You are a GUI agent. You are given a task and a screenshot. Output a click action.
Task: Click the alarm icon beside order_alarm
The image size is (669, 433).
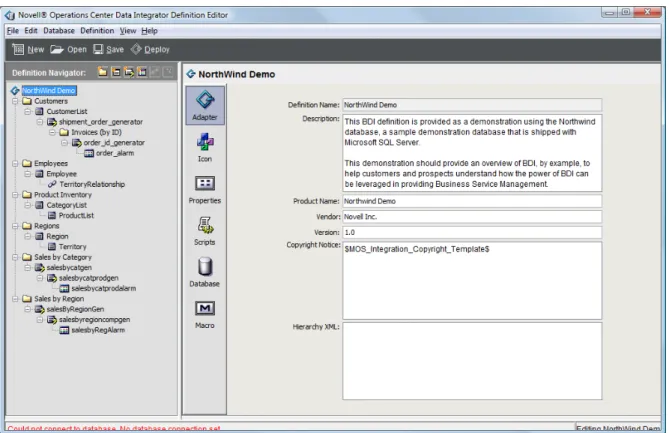(89, 153)
